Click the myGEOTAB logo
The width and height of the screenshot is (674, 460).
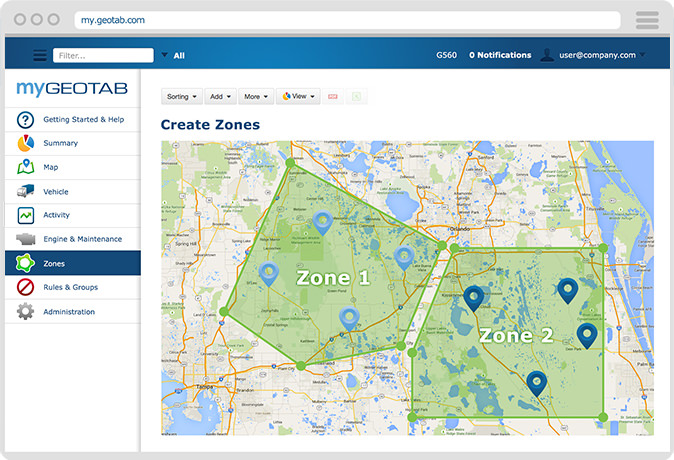[x=72, y=88]
